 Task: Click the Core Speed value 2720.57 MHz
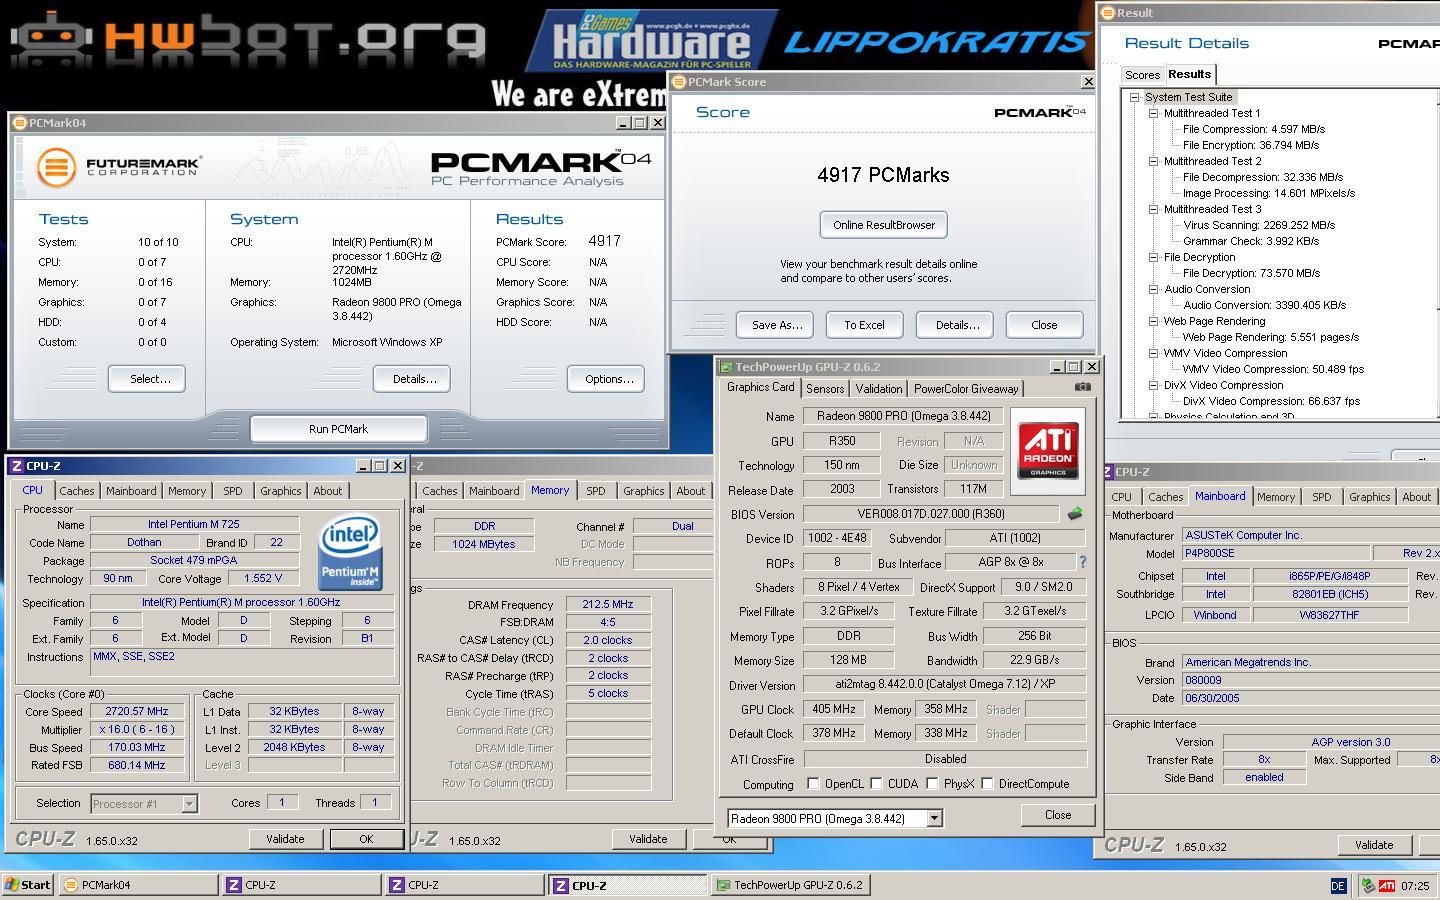(137, 711)
